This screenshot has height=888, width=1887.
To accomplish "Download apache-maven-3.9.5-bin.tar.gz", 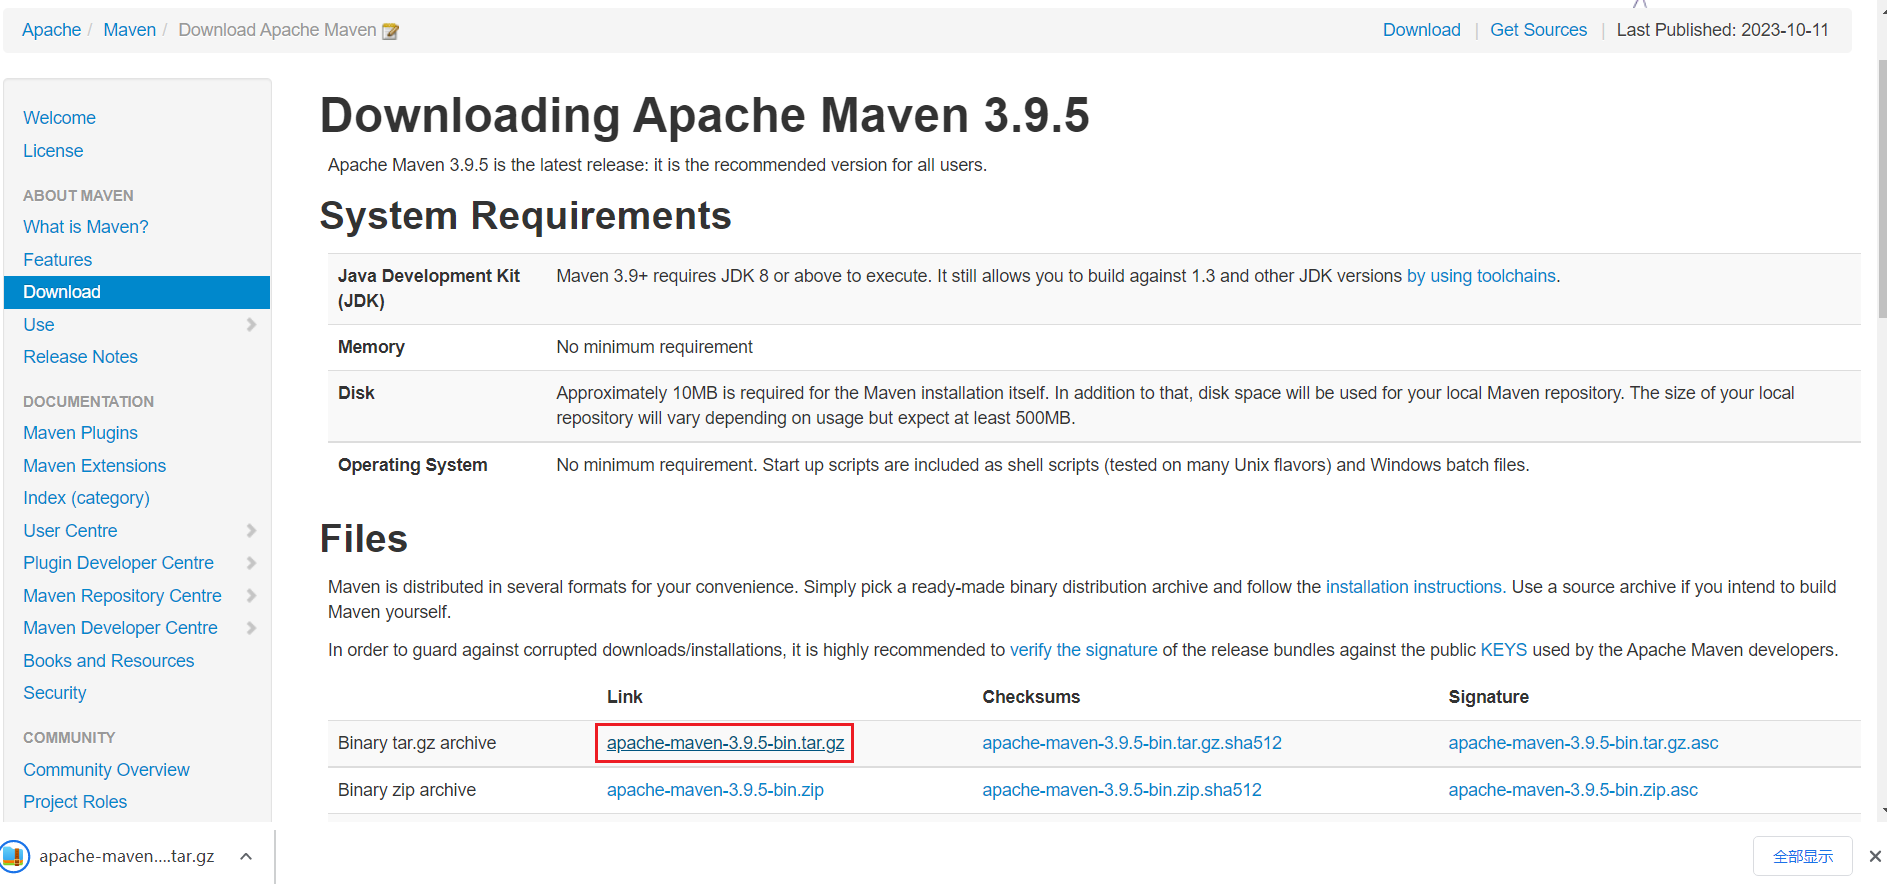I will coord(725,743).
